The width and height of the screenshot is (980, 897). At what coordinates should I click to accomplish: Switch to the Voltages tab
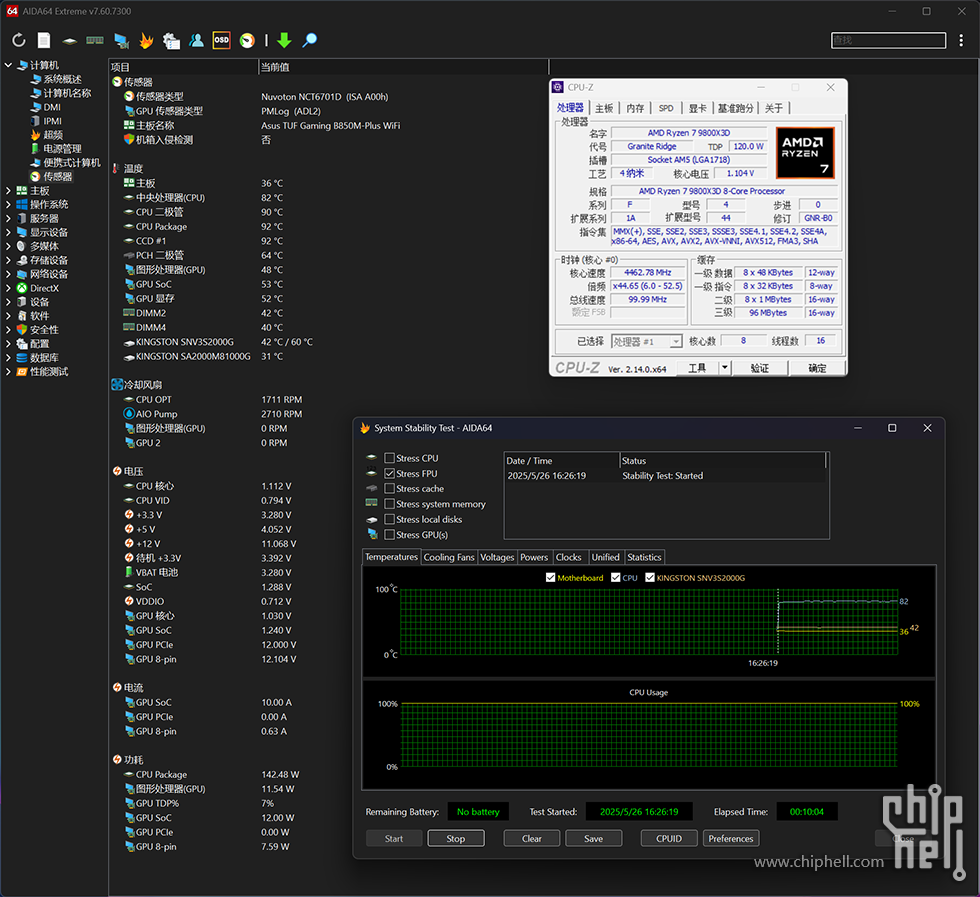[497, 558]
